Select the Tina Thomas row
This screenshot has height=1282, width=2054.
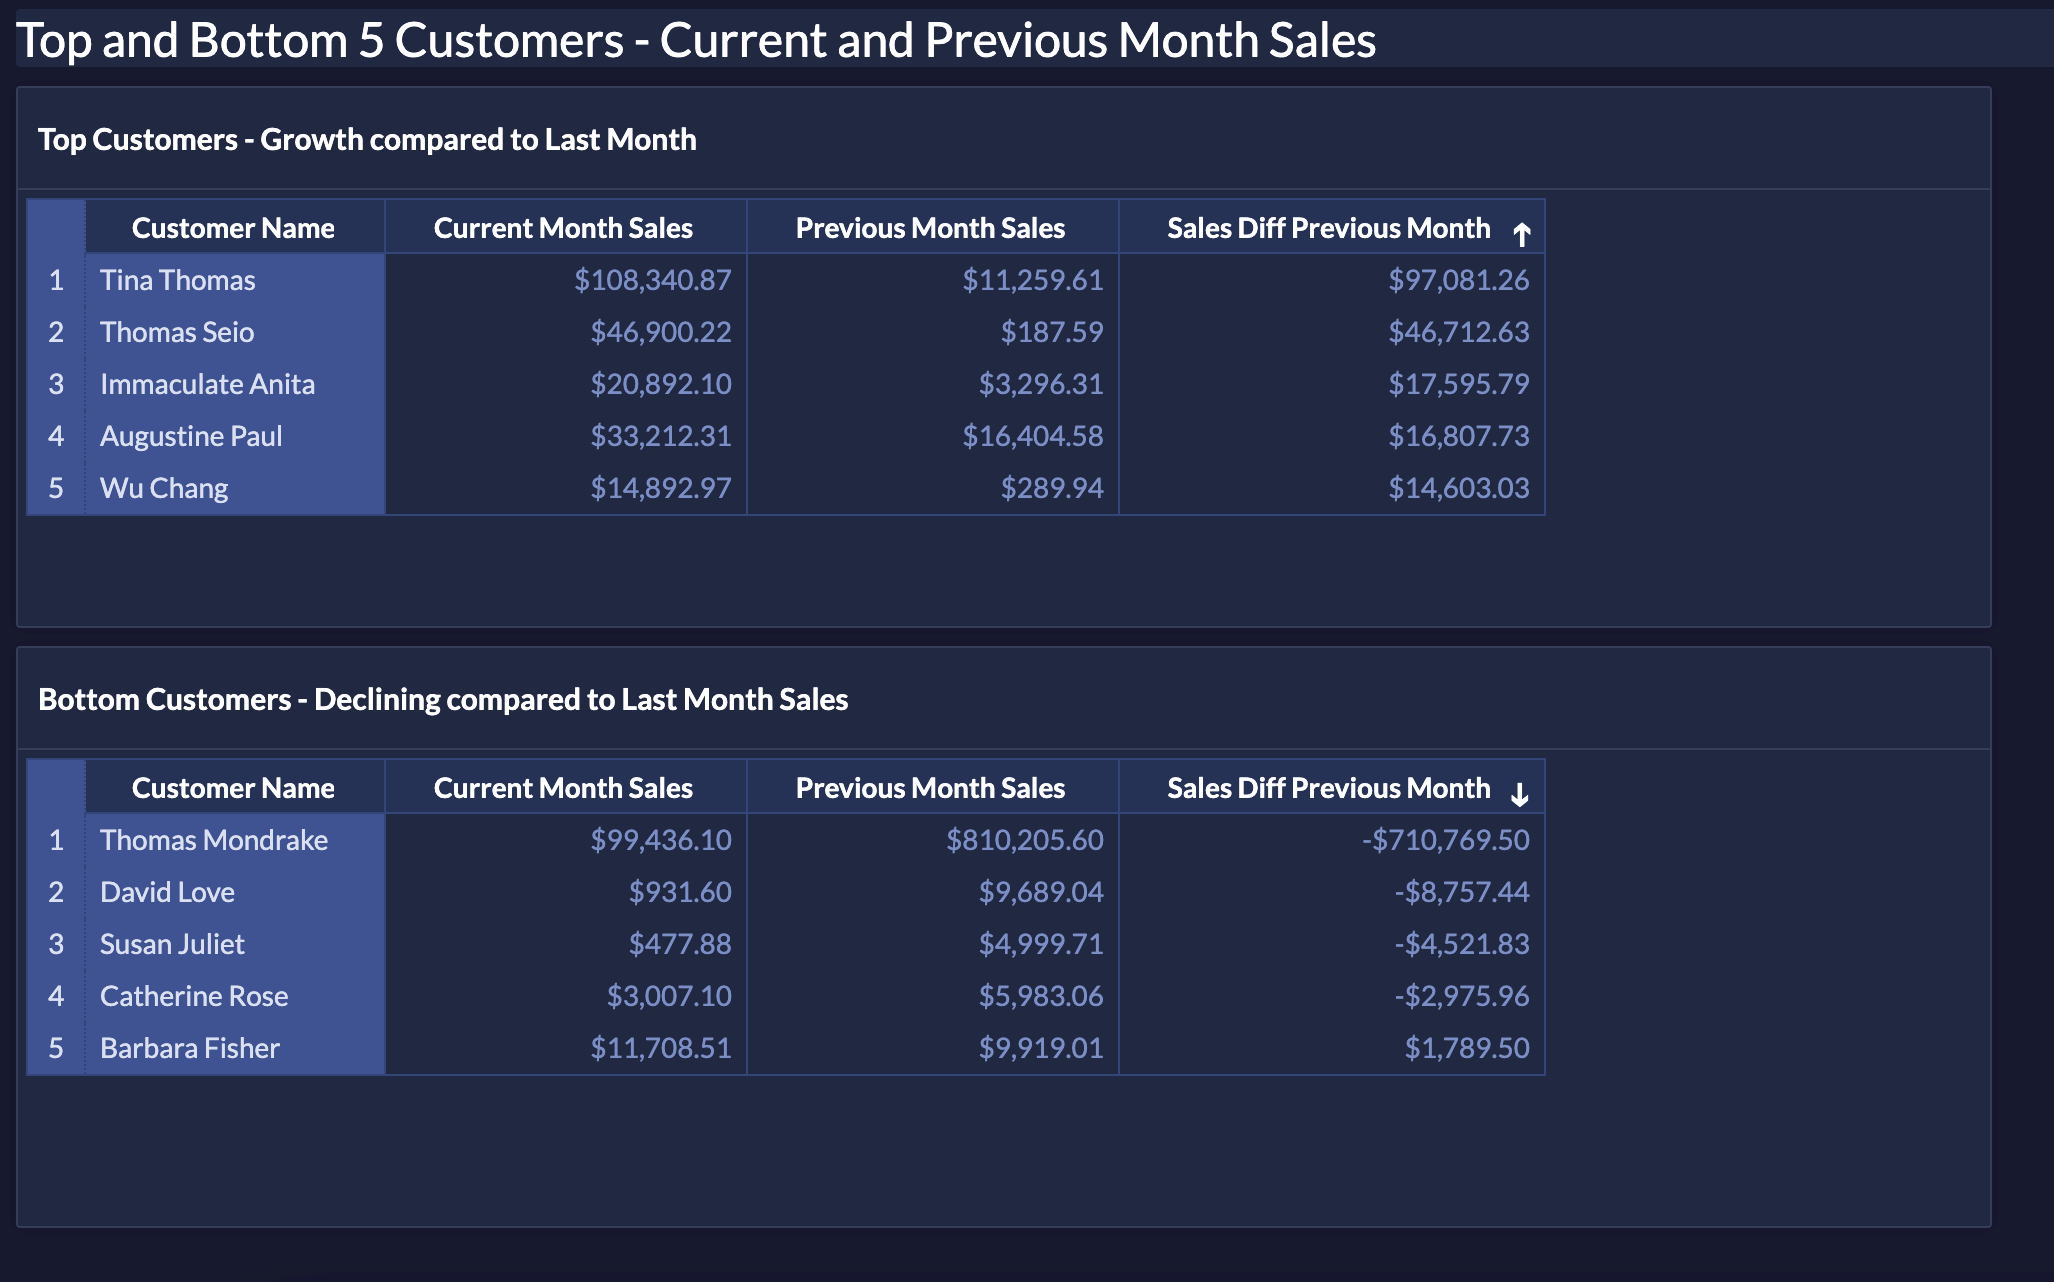coord(178,280)
